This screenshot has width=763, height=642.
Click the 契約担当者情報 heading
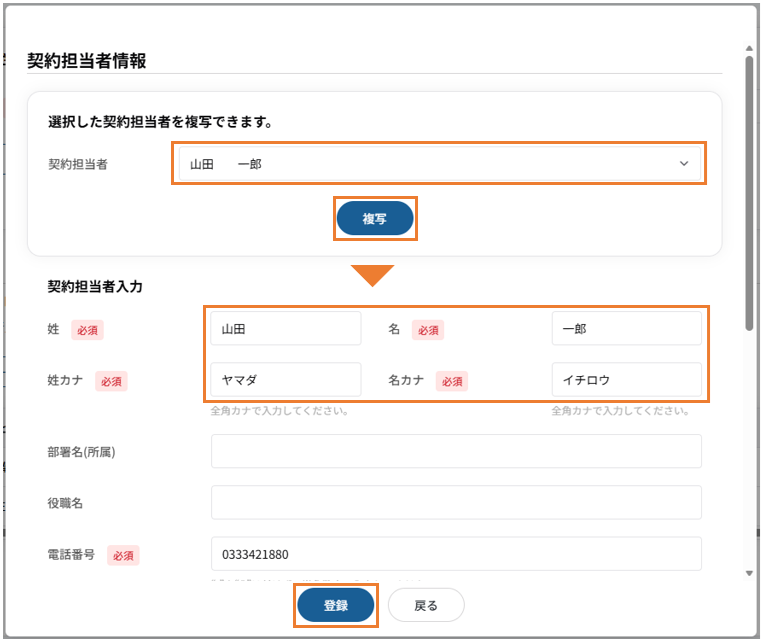coord(87,61)
